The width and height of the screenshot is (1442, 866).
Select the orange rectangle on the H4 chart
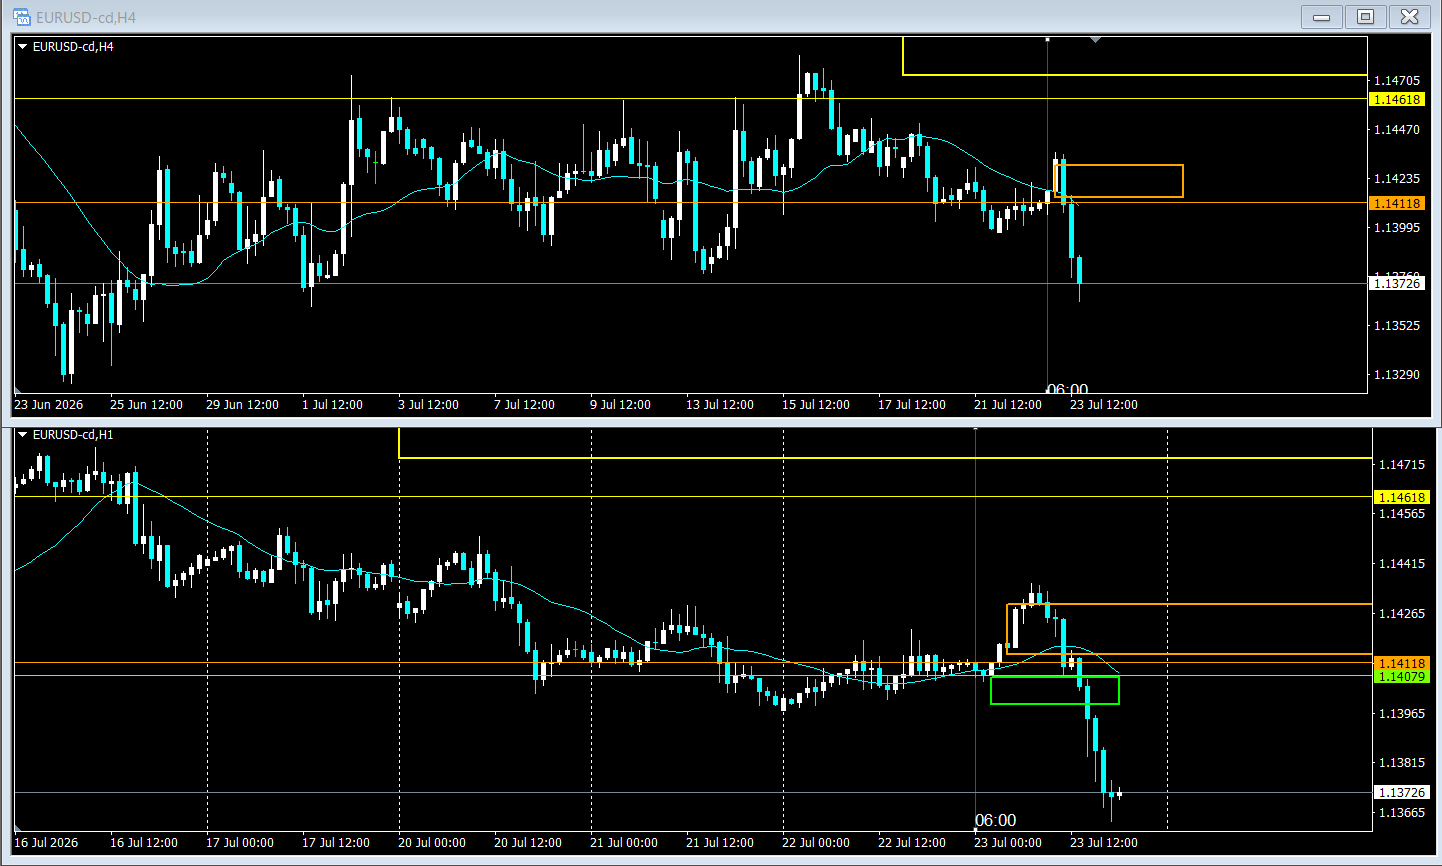pyautogui.click(x=1119, y=181)
